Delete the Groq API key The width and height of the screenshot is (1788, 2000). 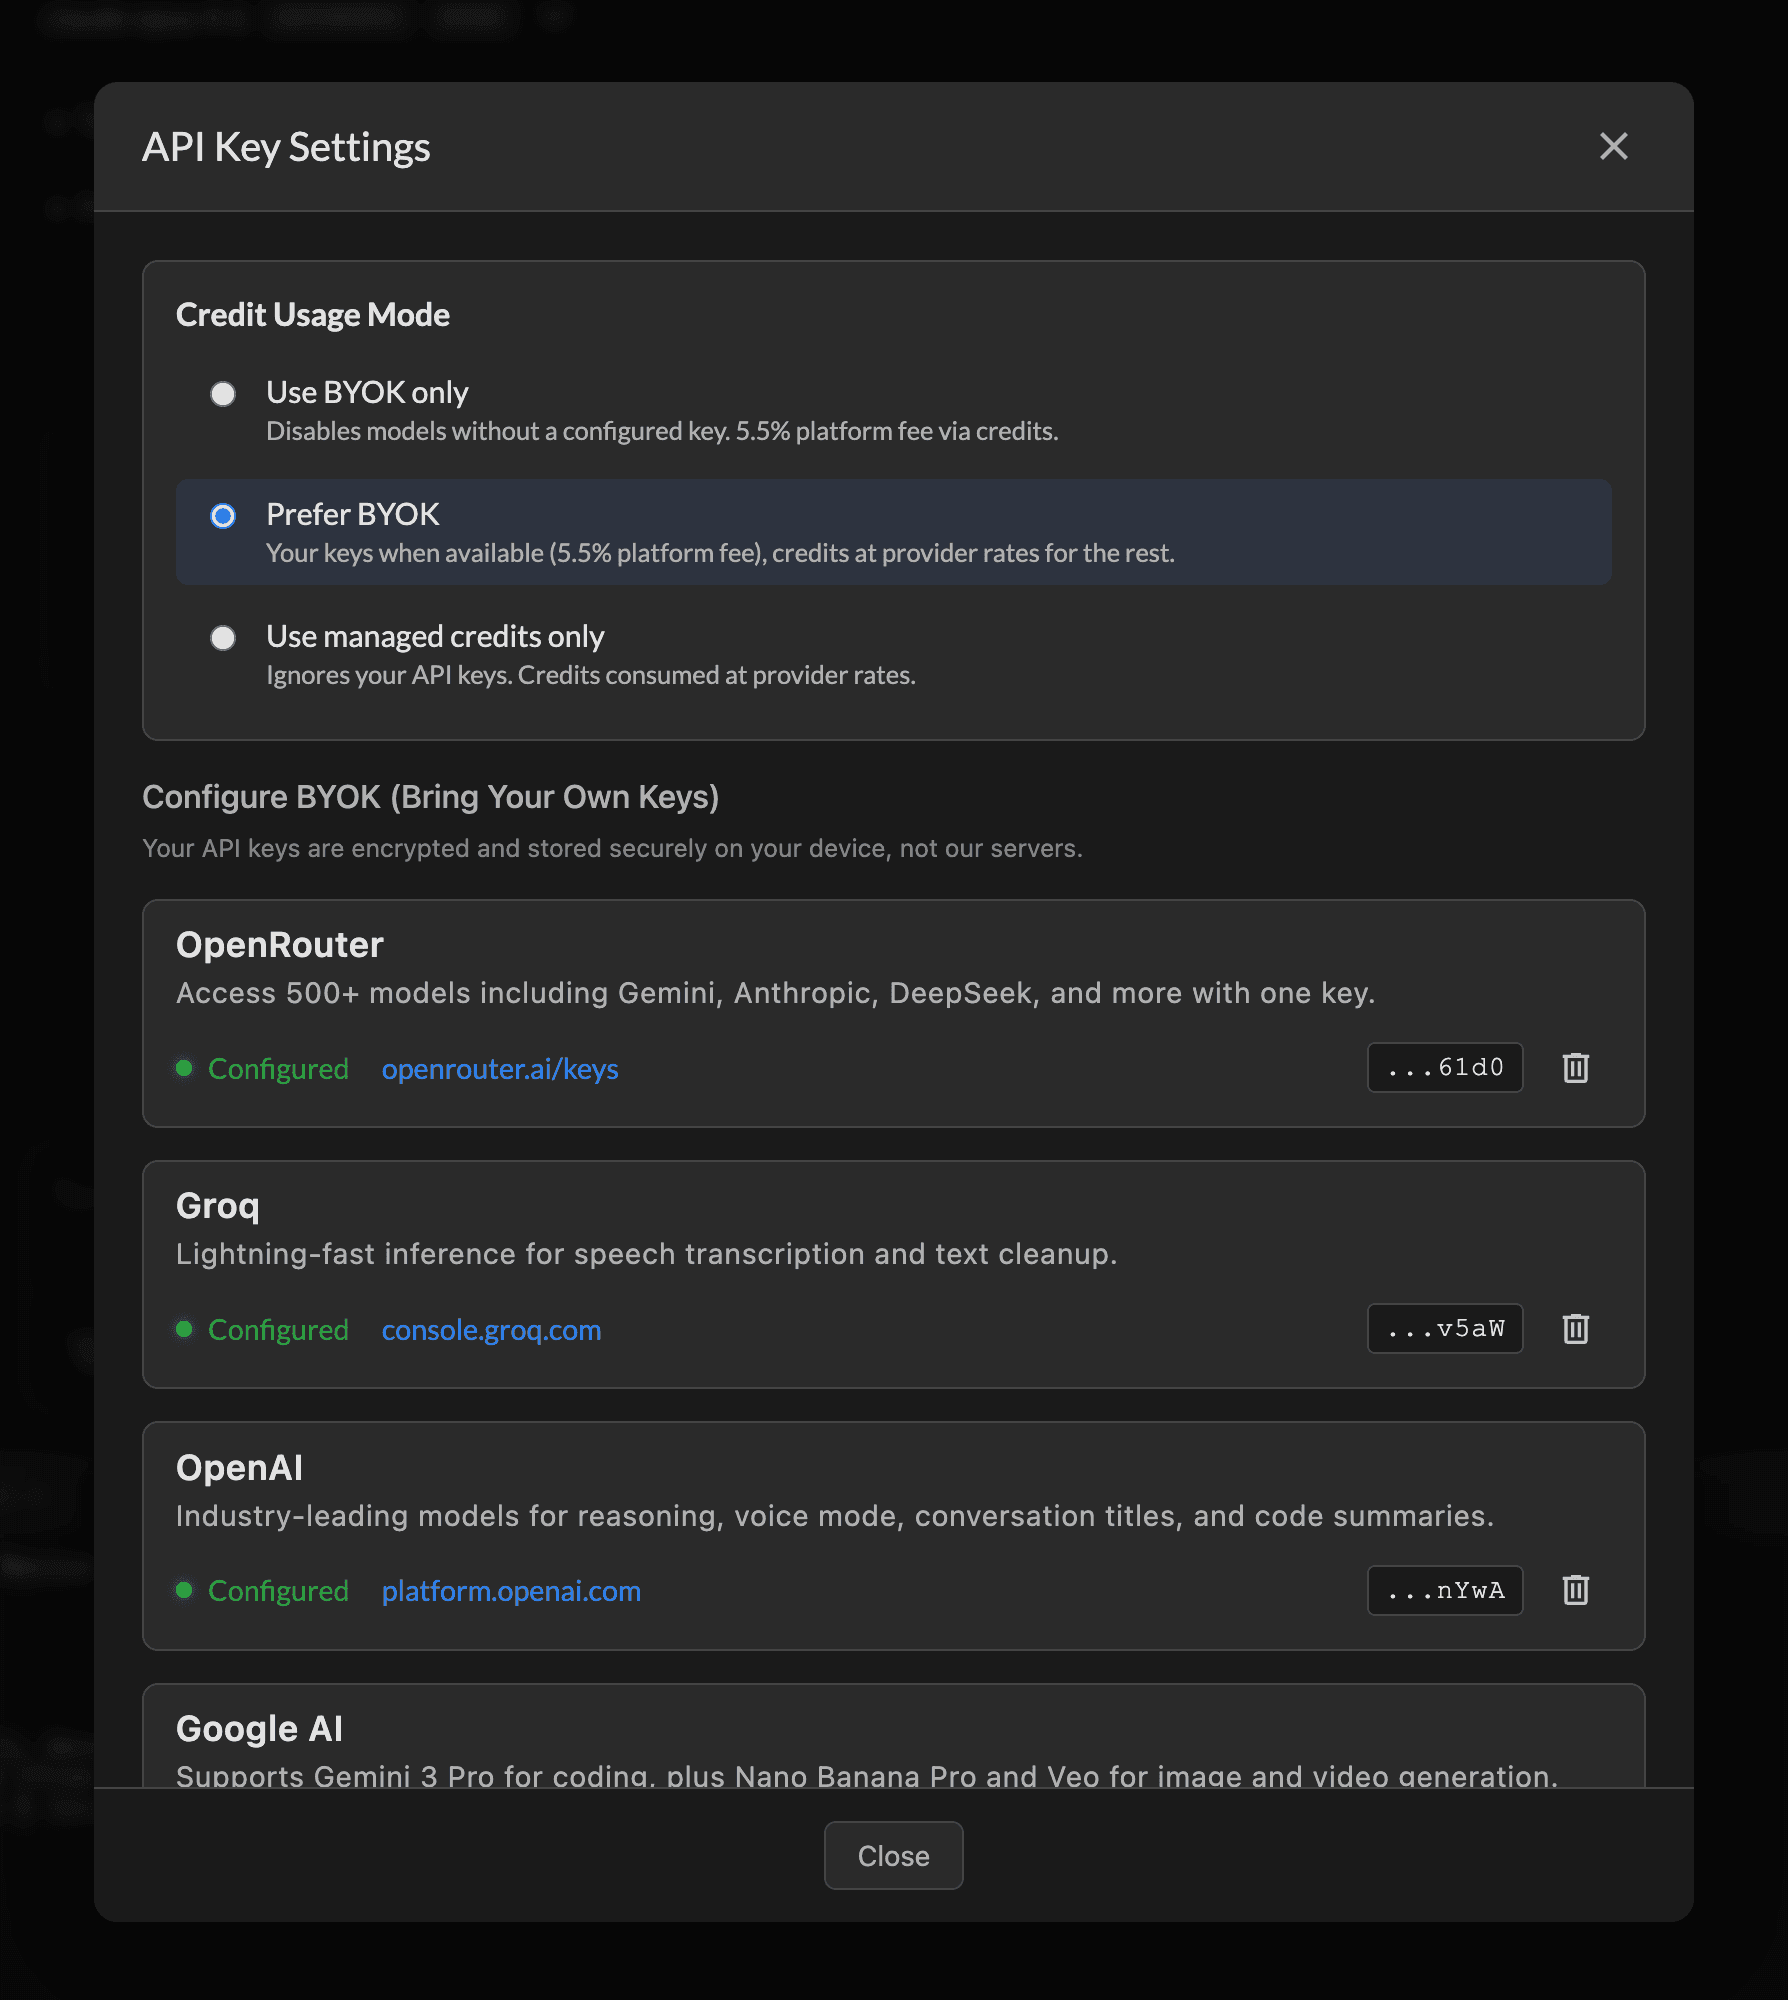(x=1575, y=1329)
